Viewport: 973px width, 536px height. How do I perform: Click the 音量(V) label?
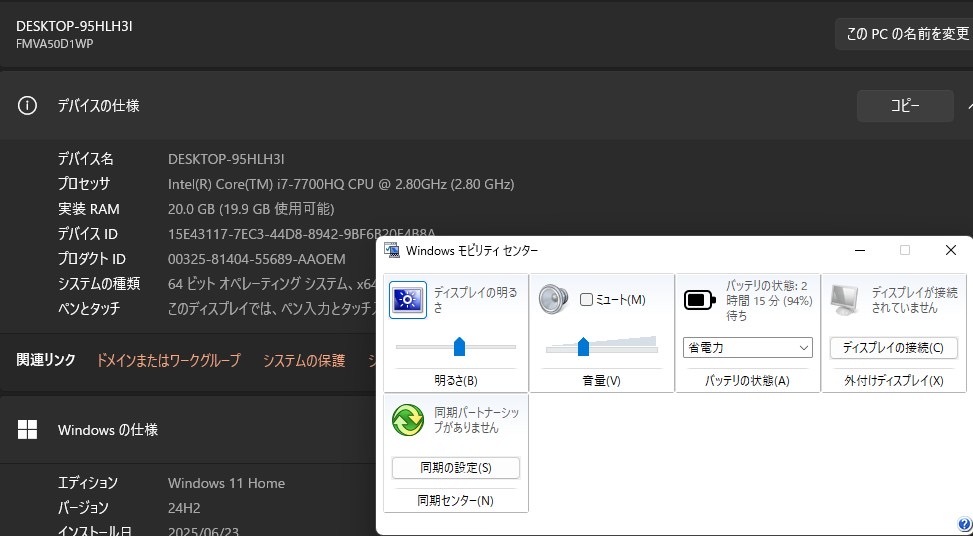coord(602,381)
